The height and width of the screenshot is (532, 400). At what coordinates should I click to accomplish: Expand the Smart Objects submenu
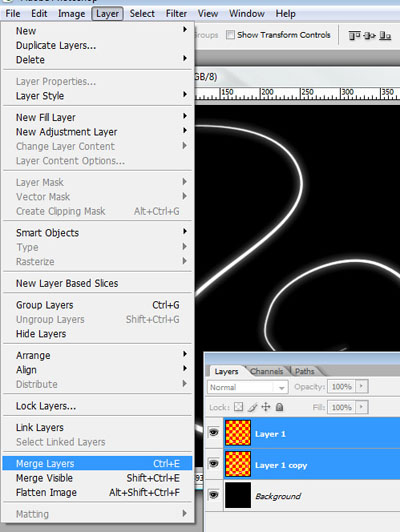[x=97, y=233]
